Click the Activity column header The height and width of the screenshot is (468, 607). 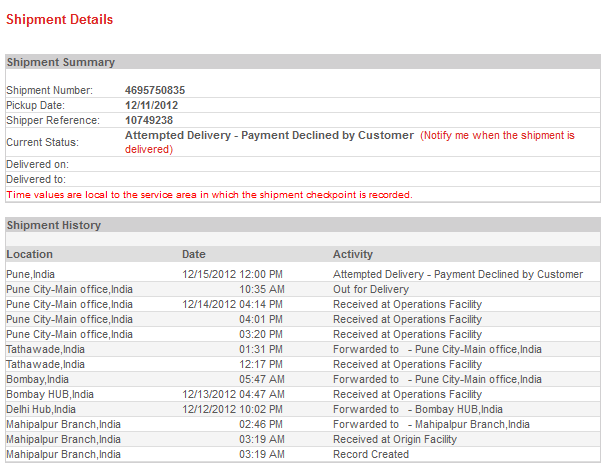(354, 254)
